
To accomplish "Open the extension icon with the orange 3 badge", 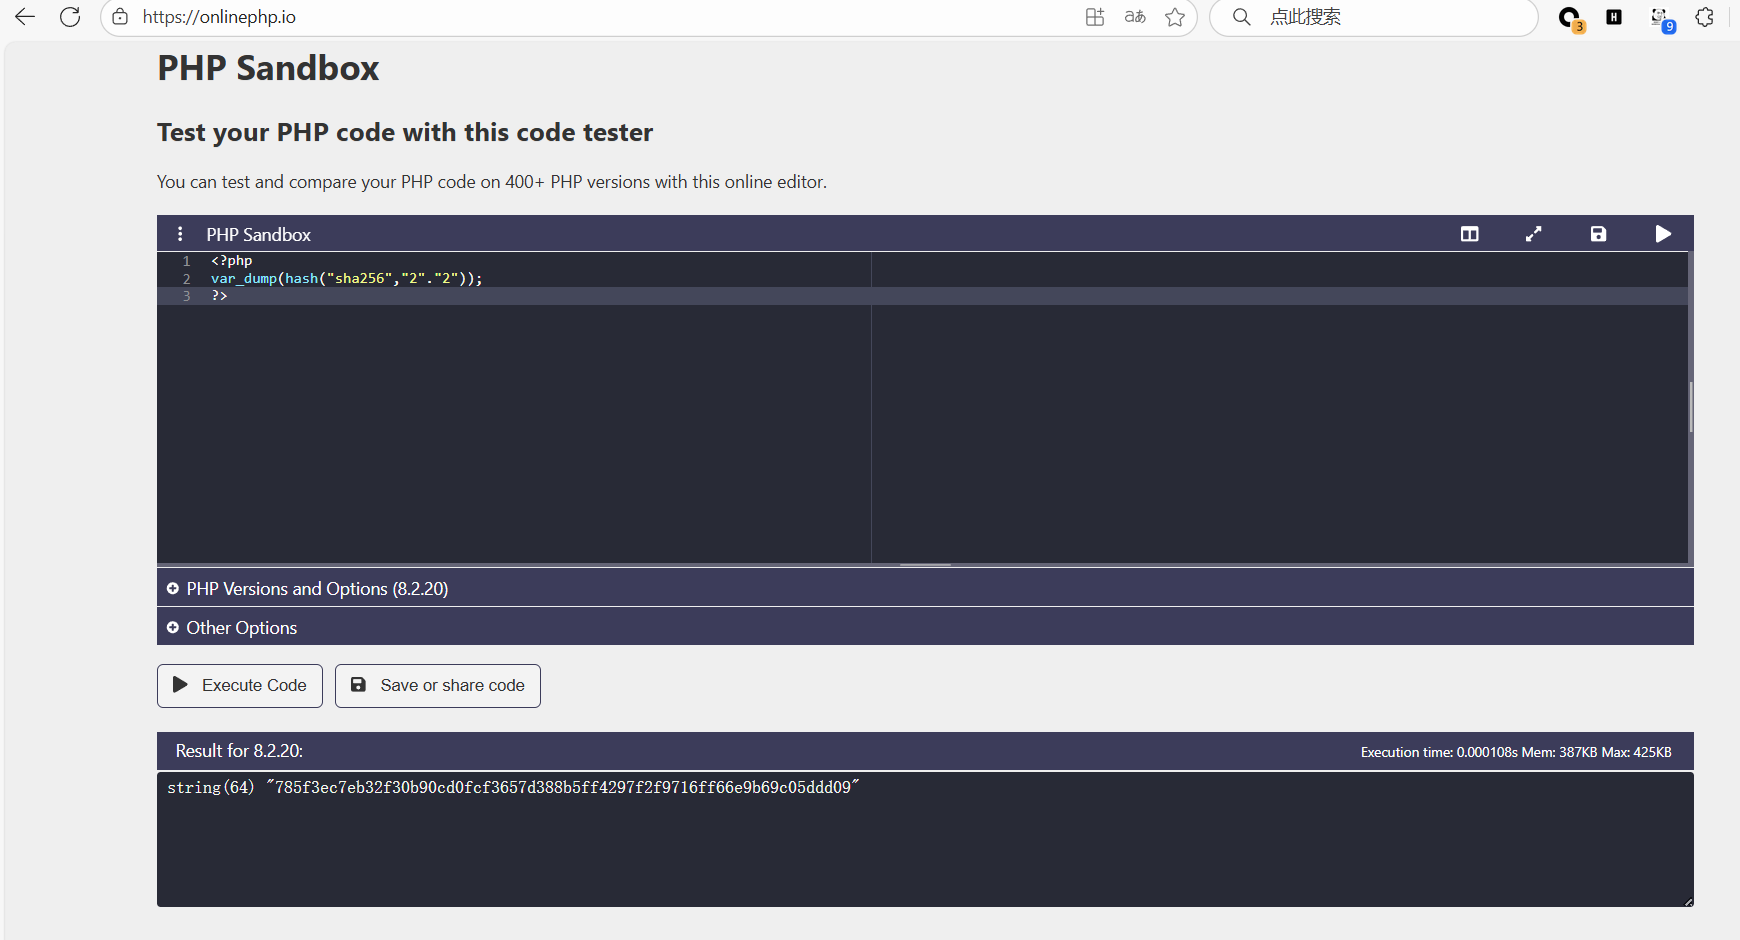I will point(1571,19).
